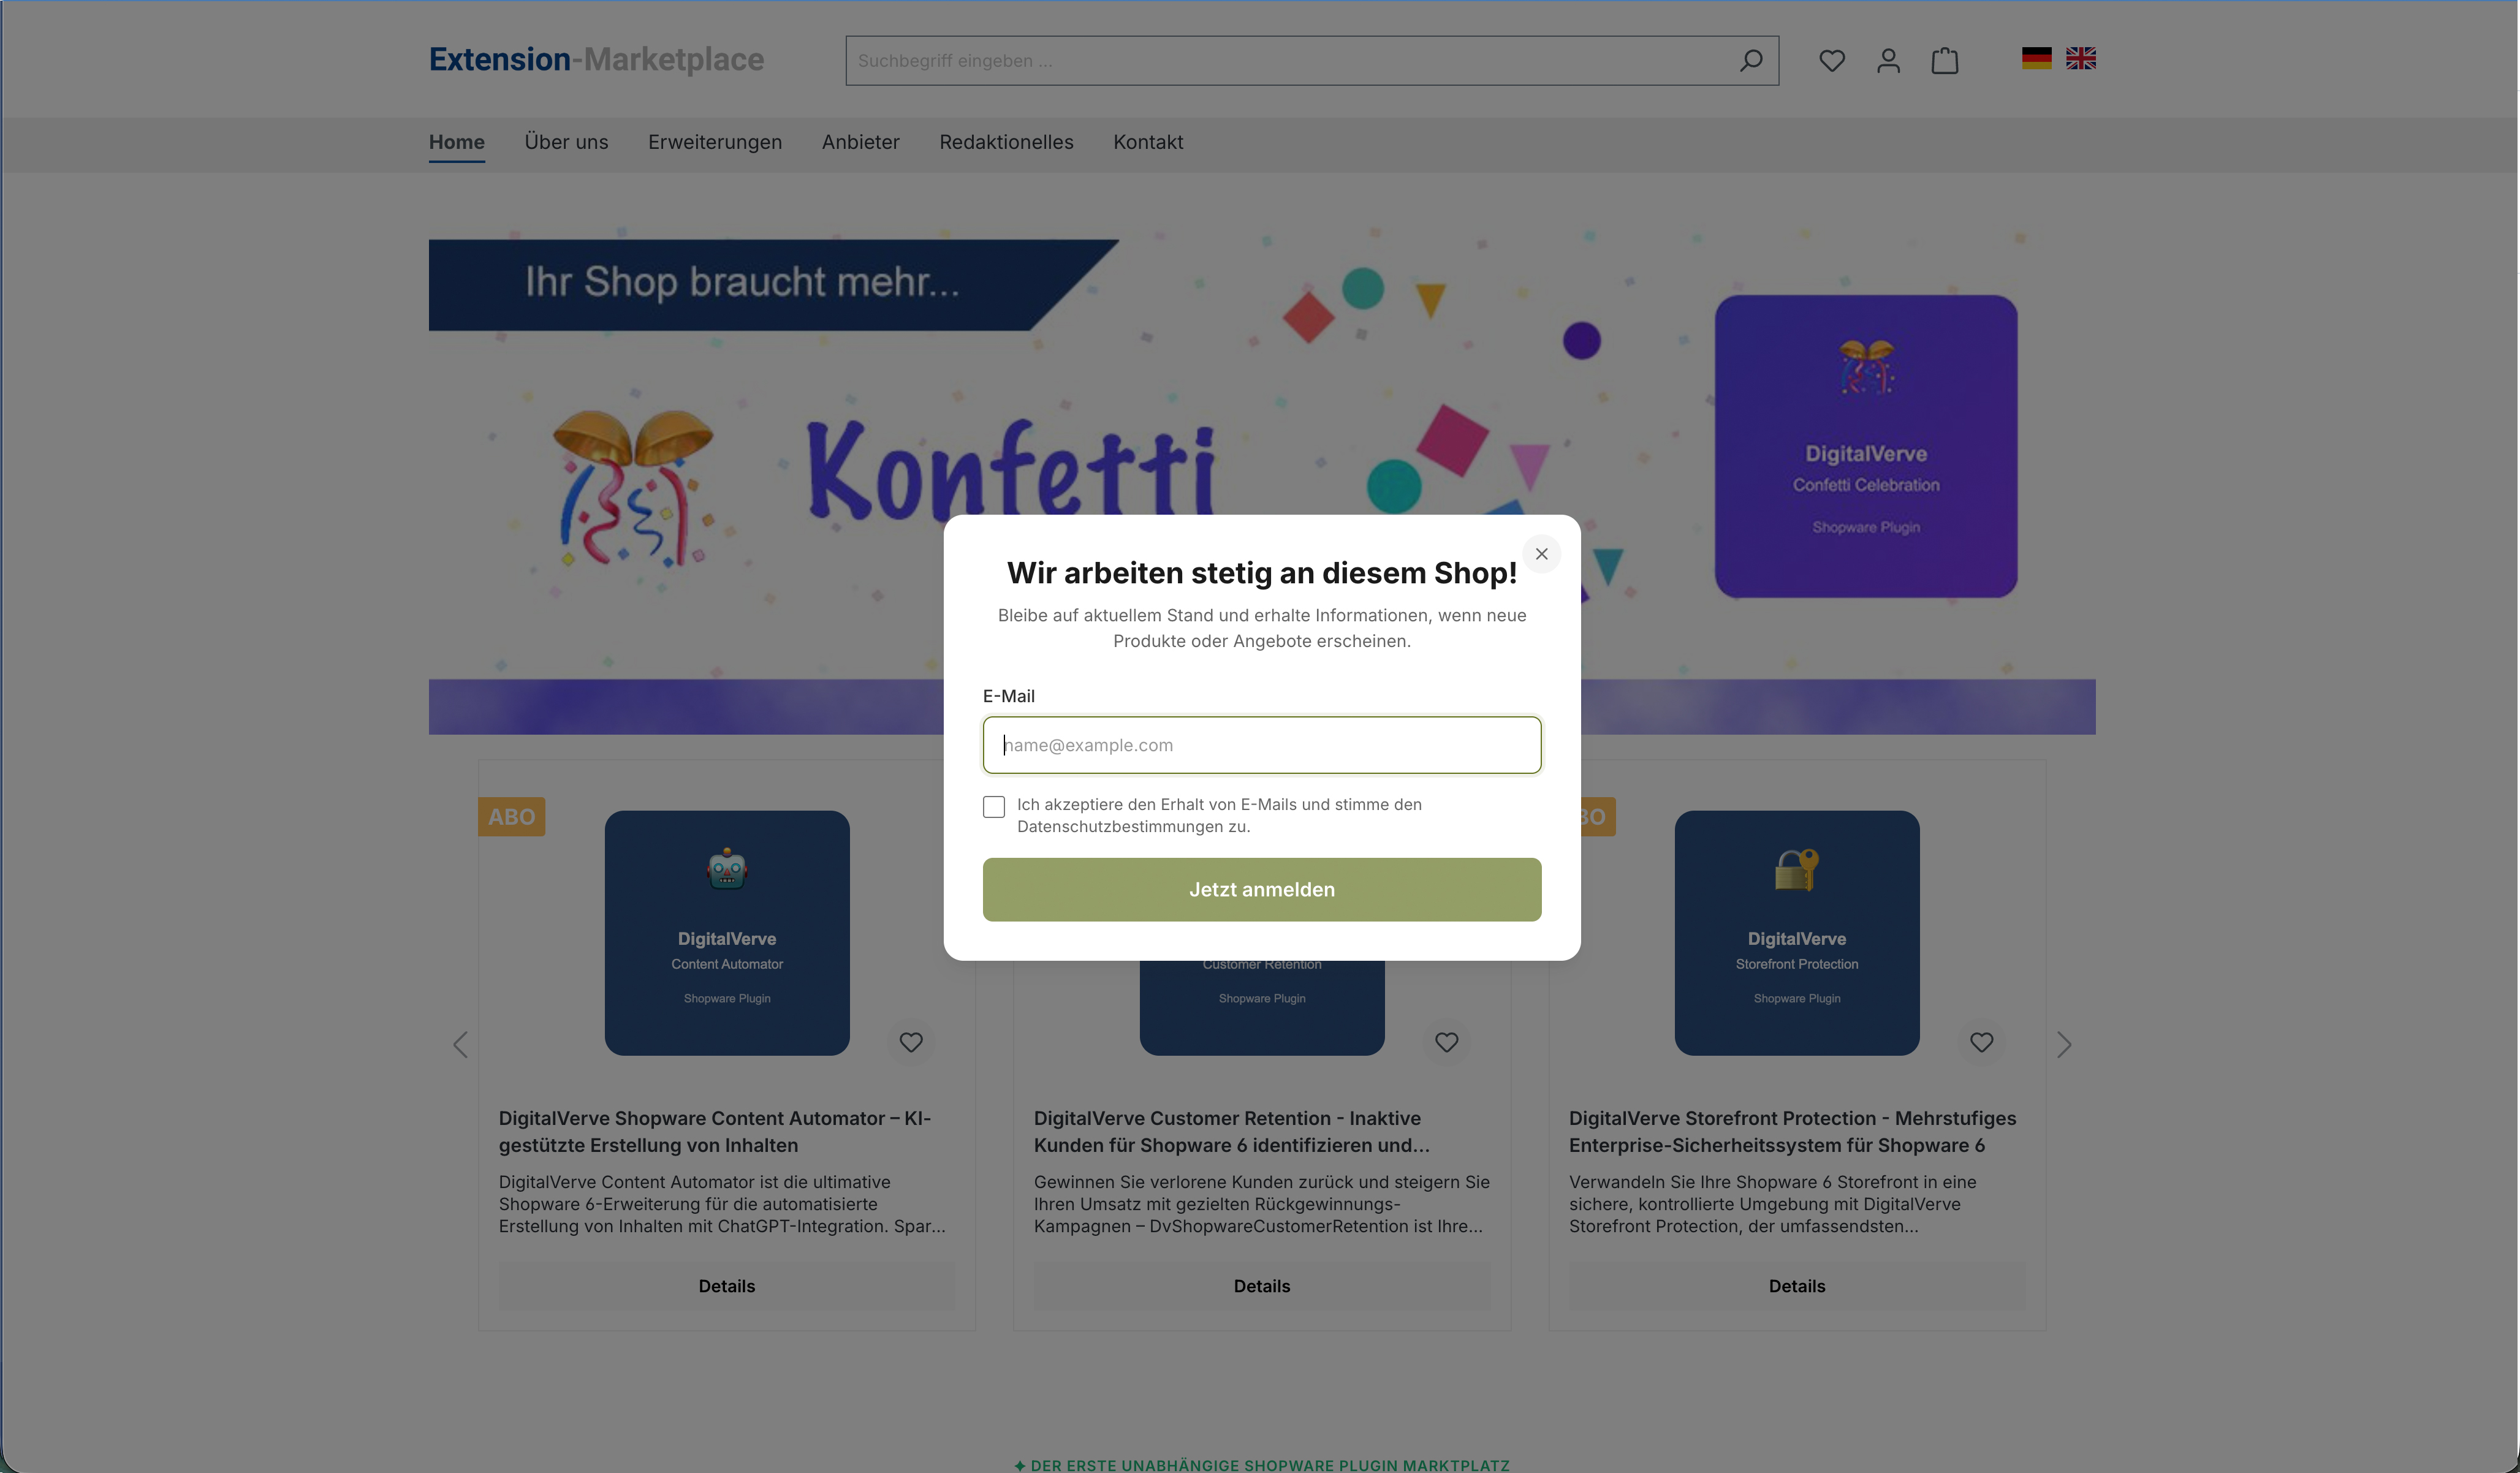Focus the E-Mail input field

click(1262, 745)
